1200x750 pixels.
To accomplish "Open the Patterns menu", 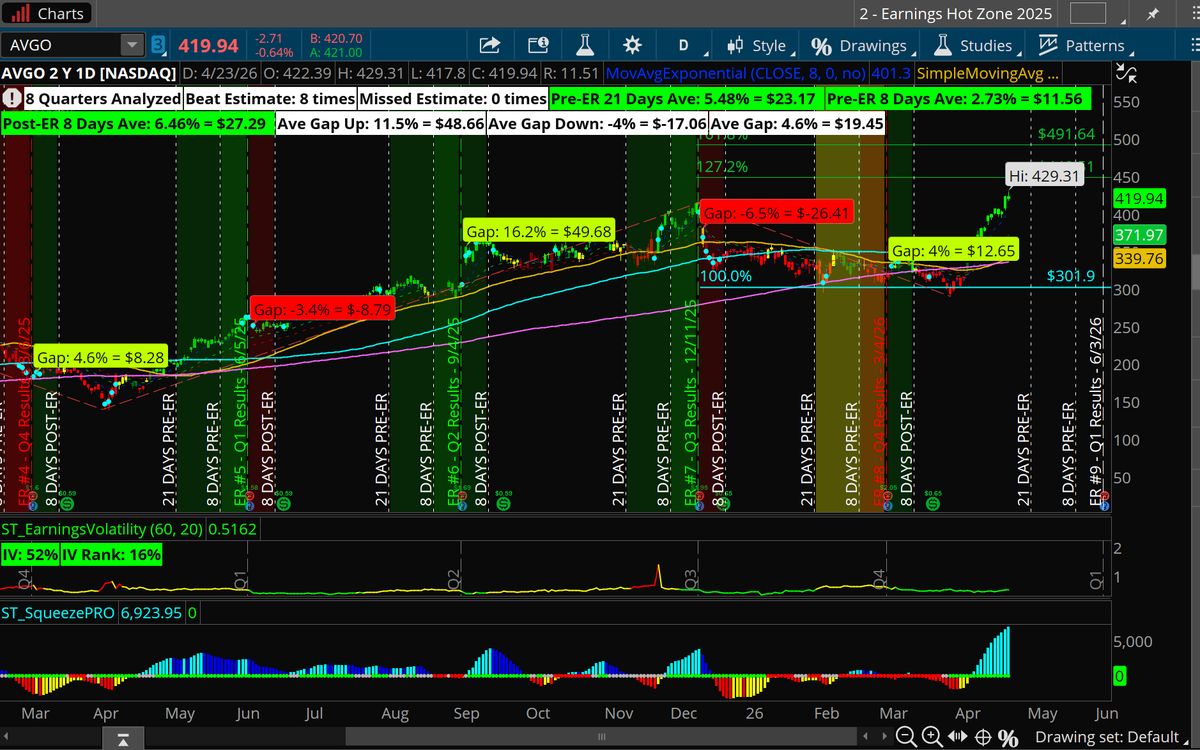I will coord(1085,45).
